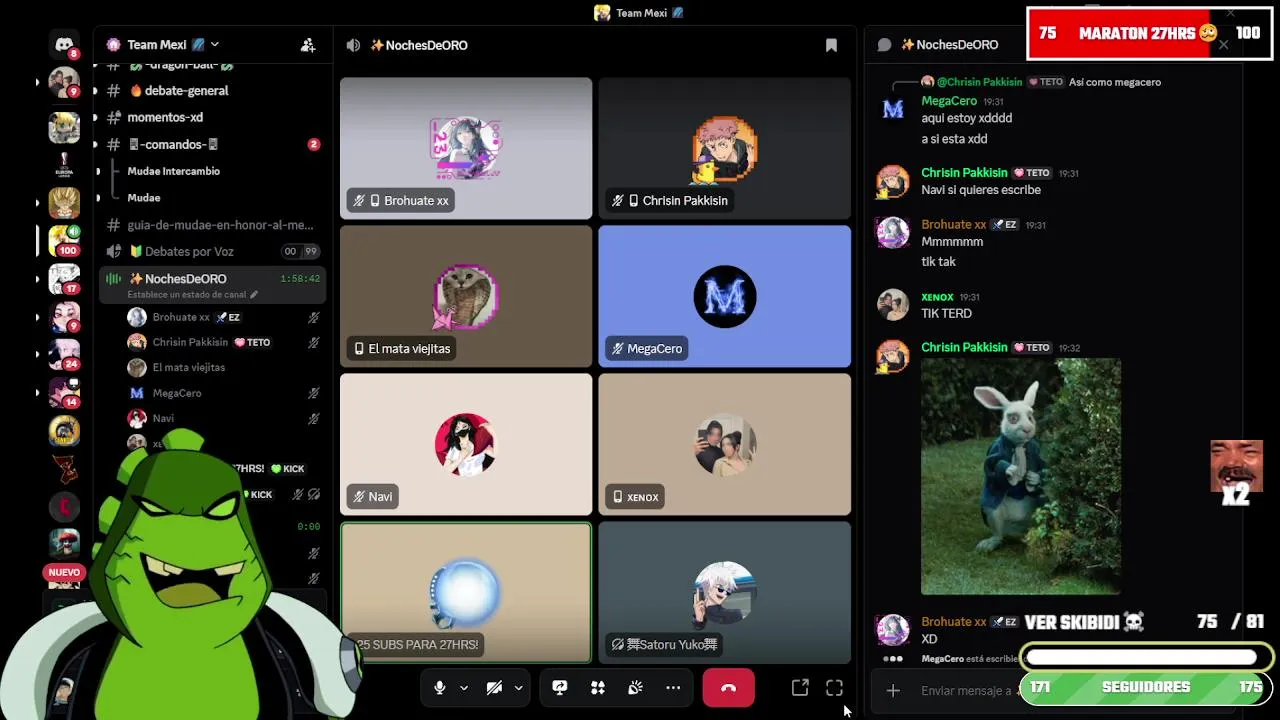Open the white rabbit GIF in chat
The height and width of the screenshot is (720, 1280).
point(1021,477)
